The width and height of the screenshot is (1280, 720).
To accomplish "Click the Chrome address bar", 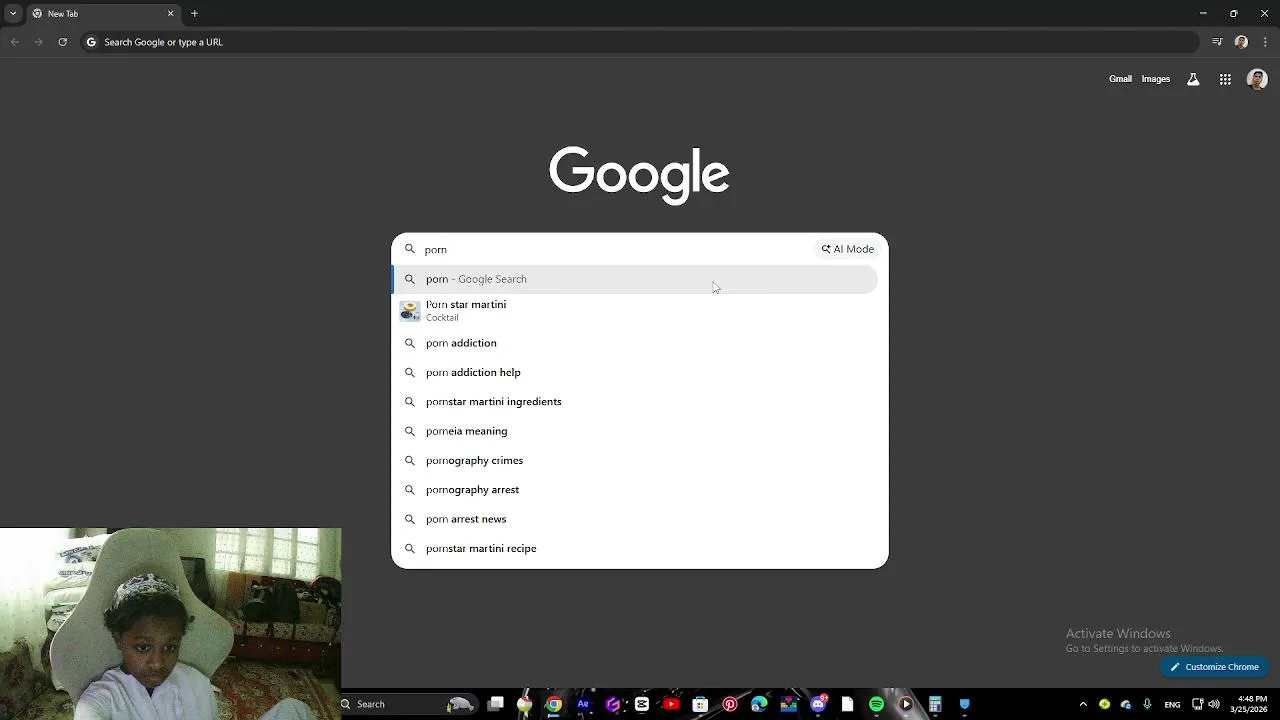I will click(640, 42).
